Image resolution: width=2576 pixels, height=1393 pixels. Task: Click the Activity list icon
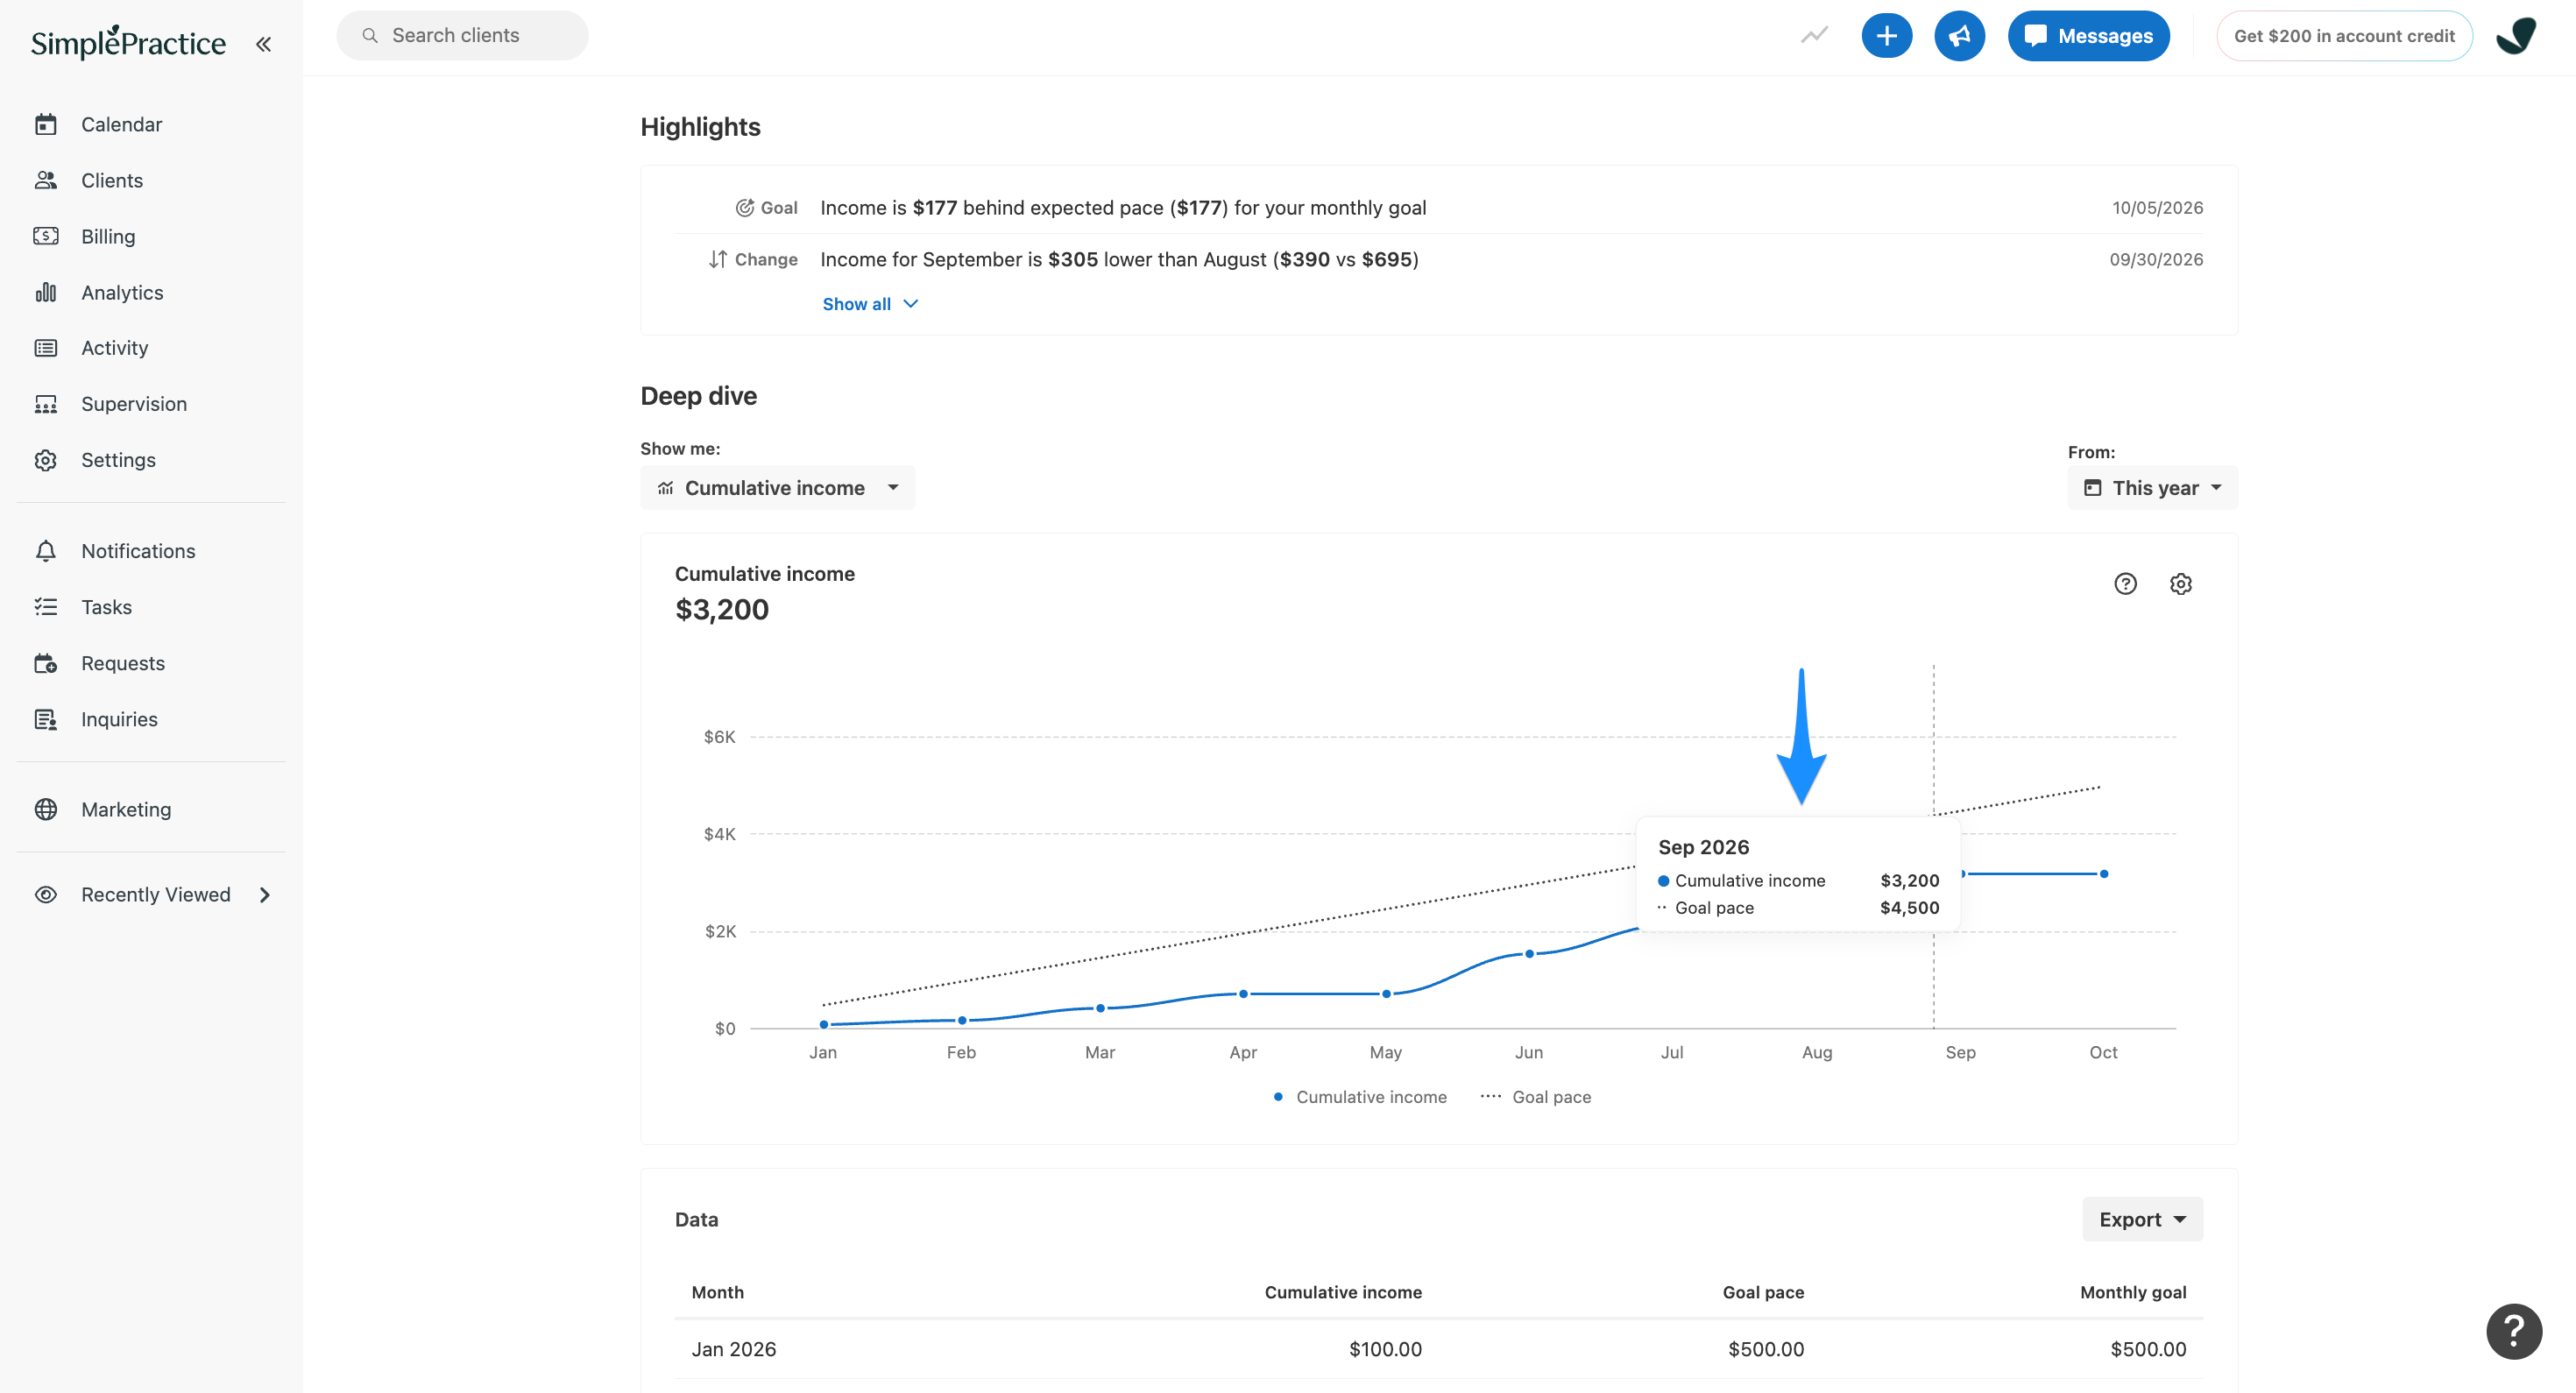[46, 348]
